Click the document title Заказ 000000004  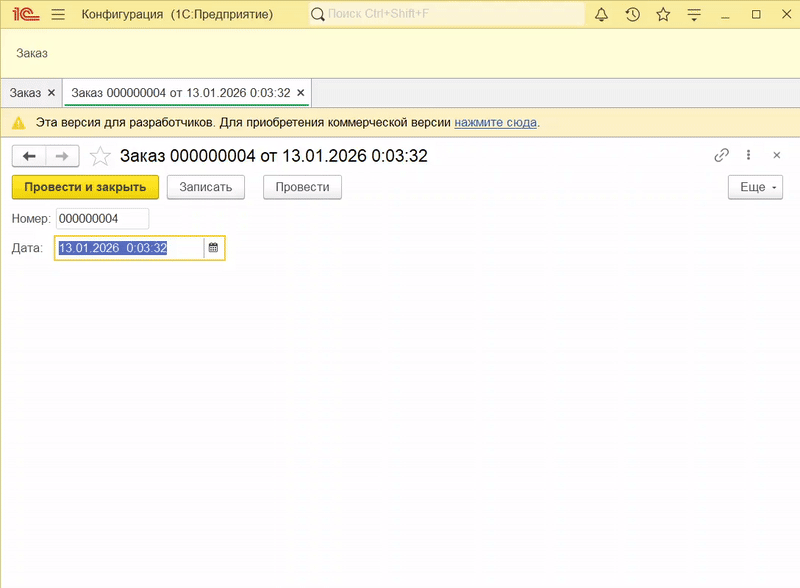tap(273, 156)
